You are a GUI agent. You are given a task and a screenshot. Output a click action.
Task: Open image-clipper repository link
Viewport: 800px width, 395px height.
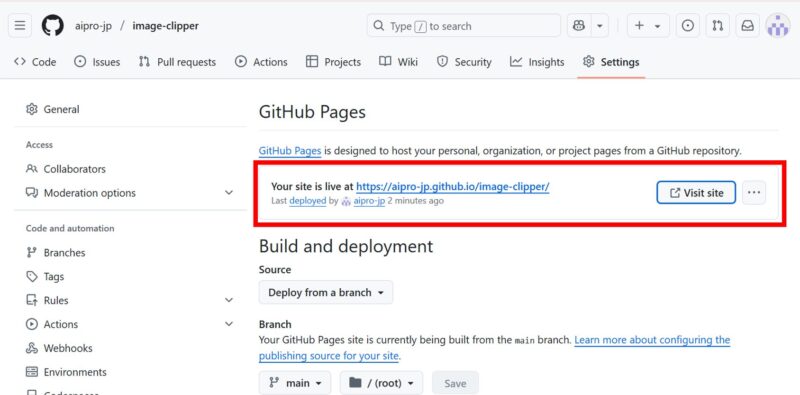tap(165, 26)
